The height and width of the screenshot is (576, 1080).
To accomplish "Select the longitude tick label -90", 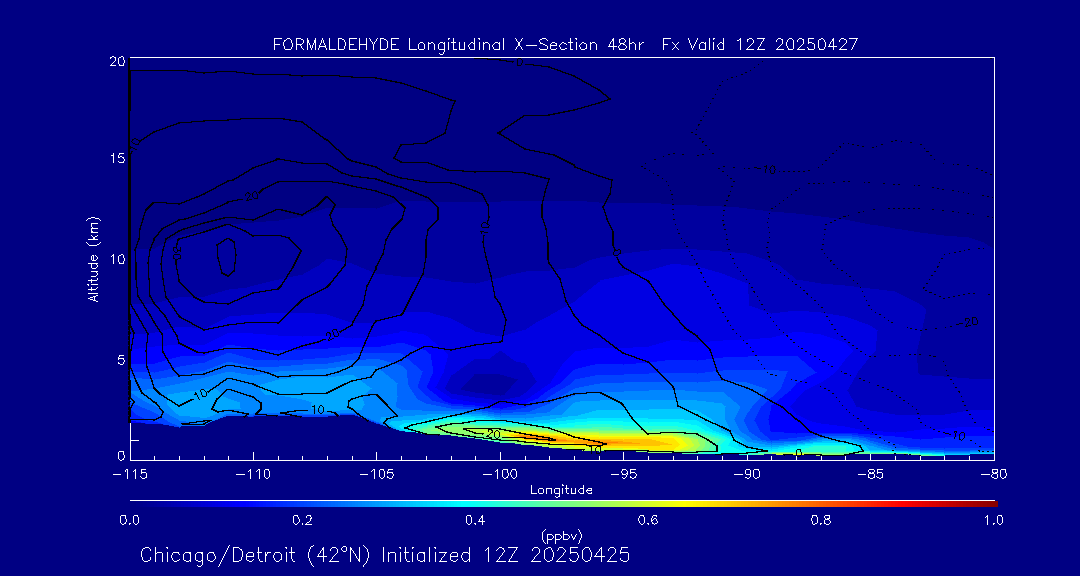I will (x=747, y=475).
